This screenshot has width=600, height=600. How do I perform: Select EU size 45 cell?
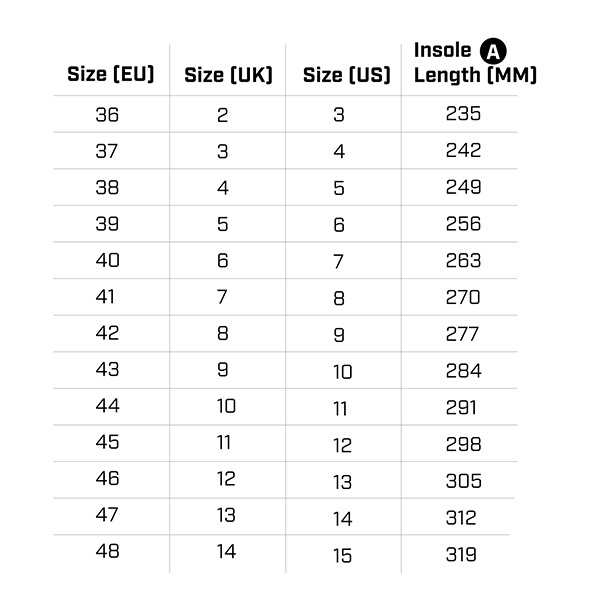click(x=107, y=443)
